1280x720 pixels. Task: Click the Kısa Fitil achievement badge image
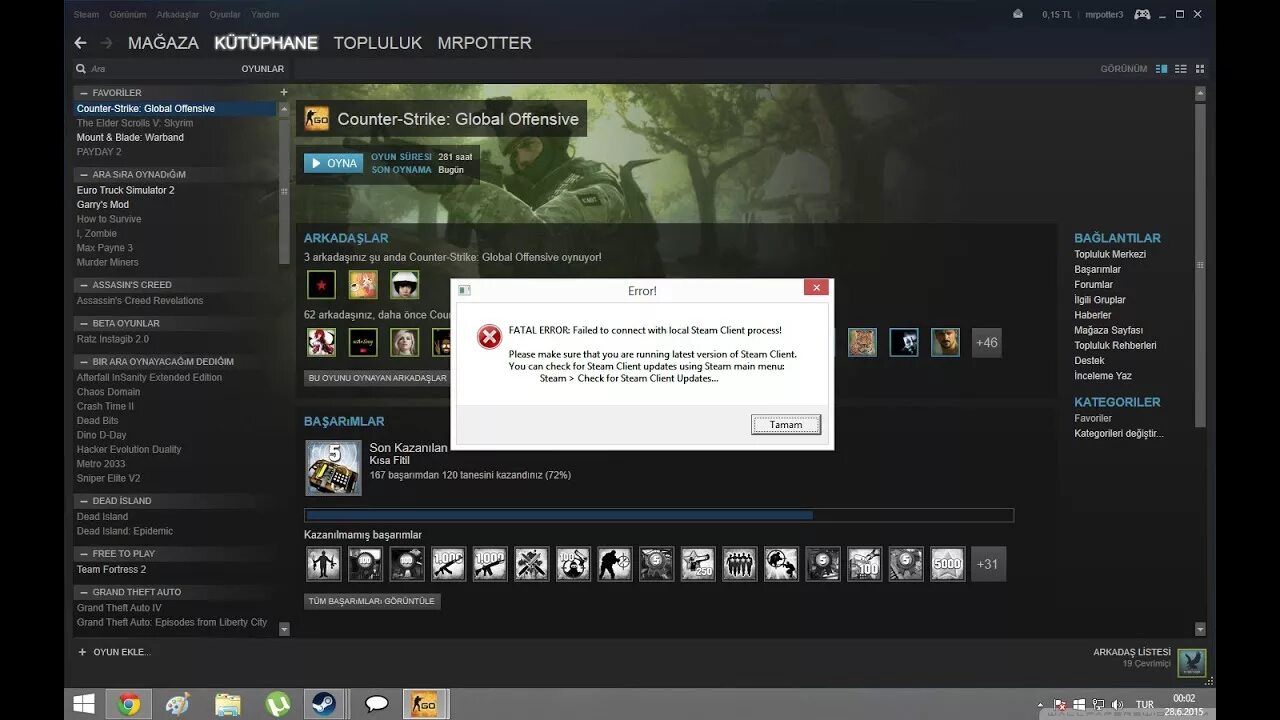[x=334, y=468]
